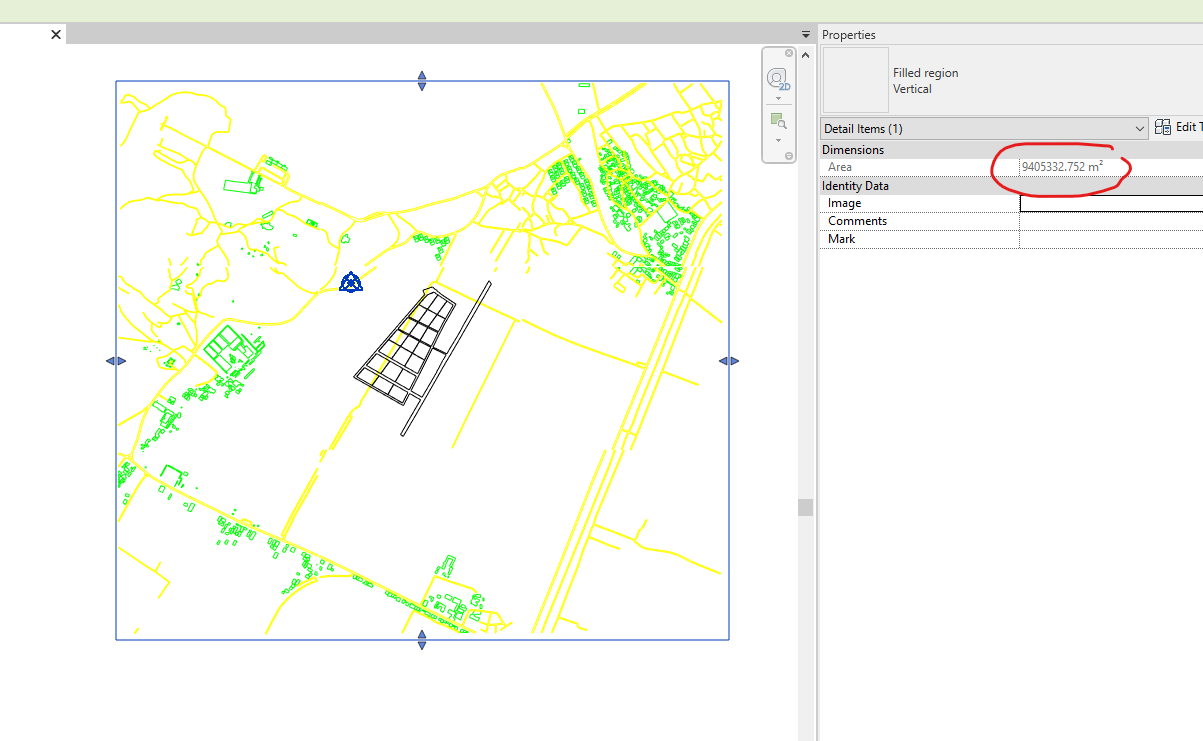
Task: Activate the Zoom in Region tool
Action: coord(779,120)
